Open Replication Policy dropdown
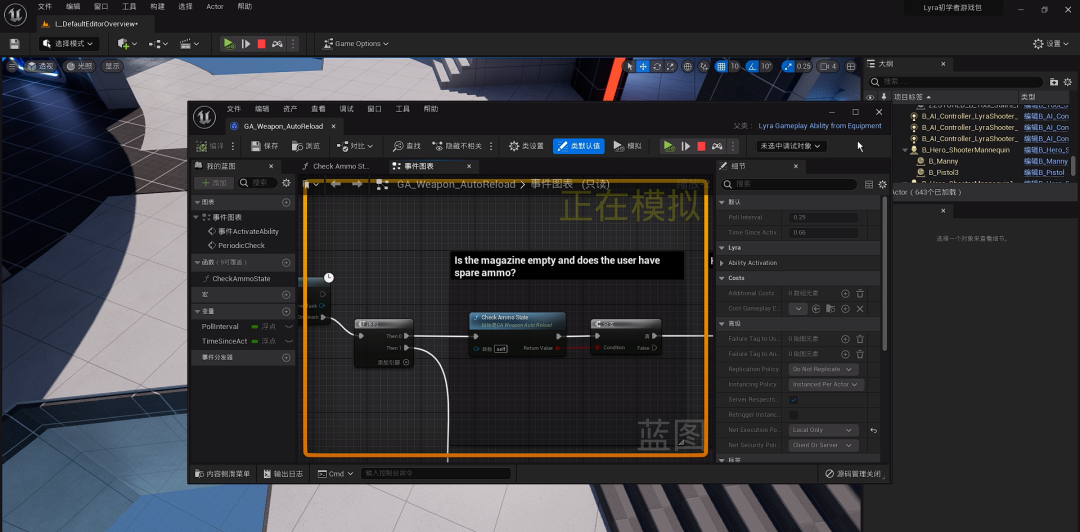 [823, 369]
